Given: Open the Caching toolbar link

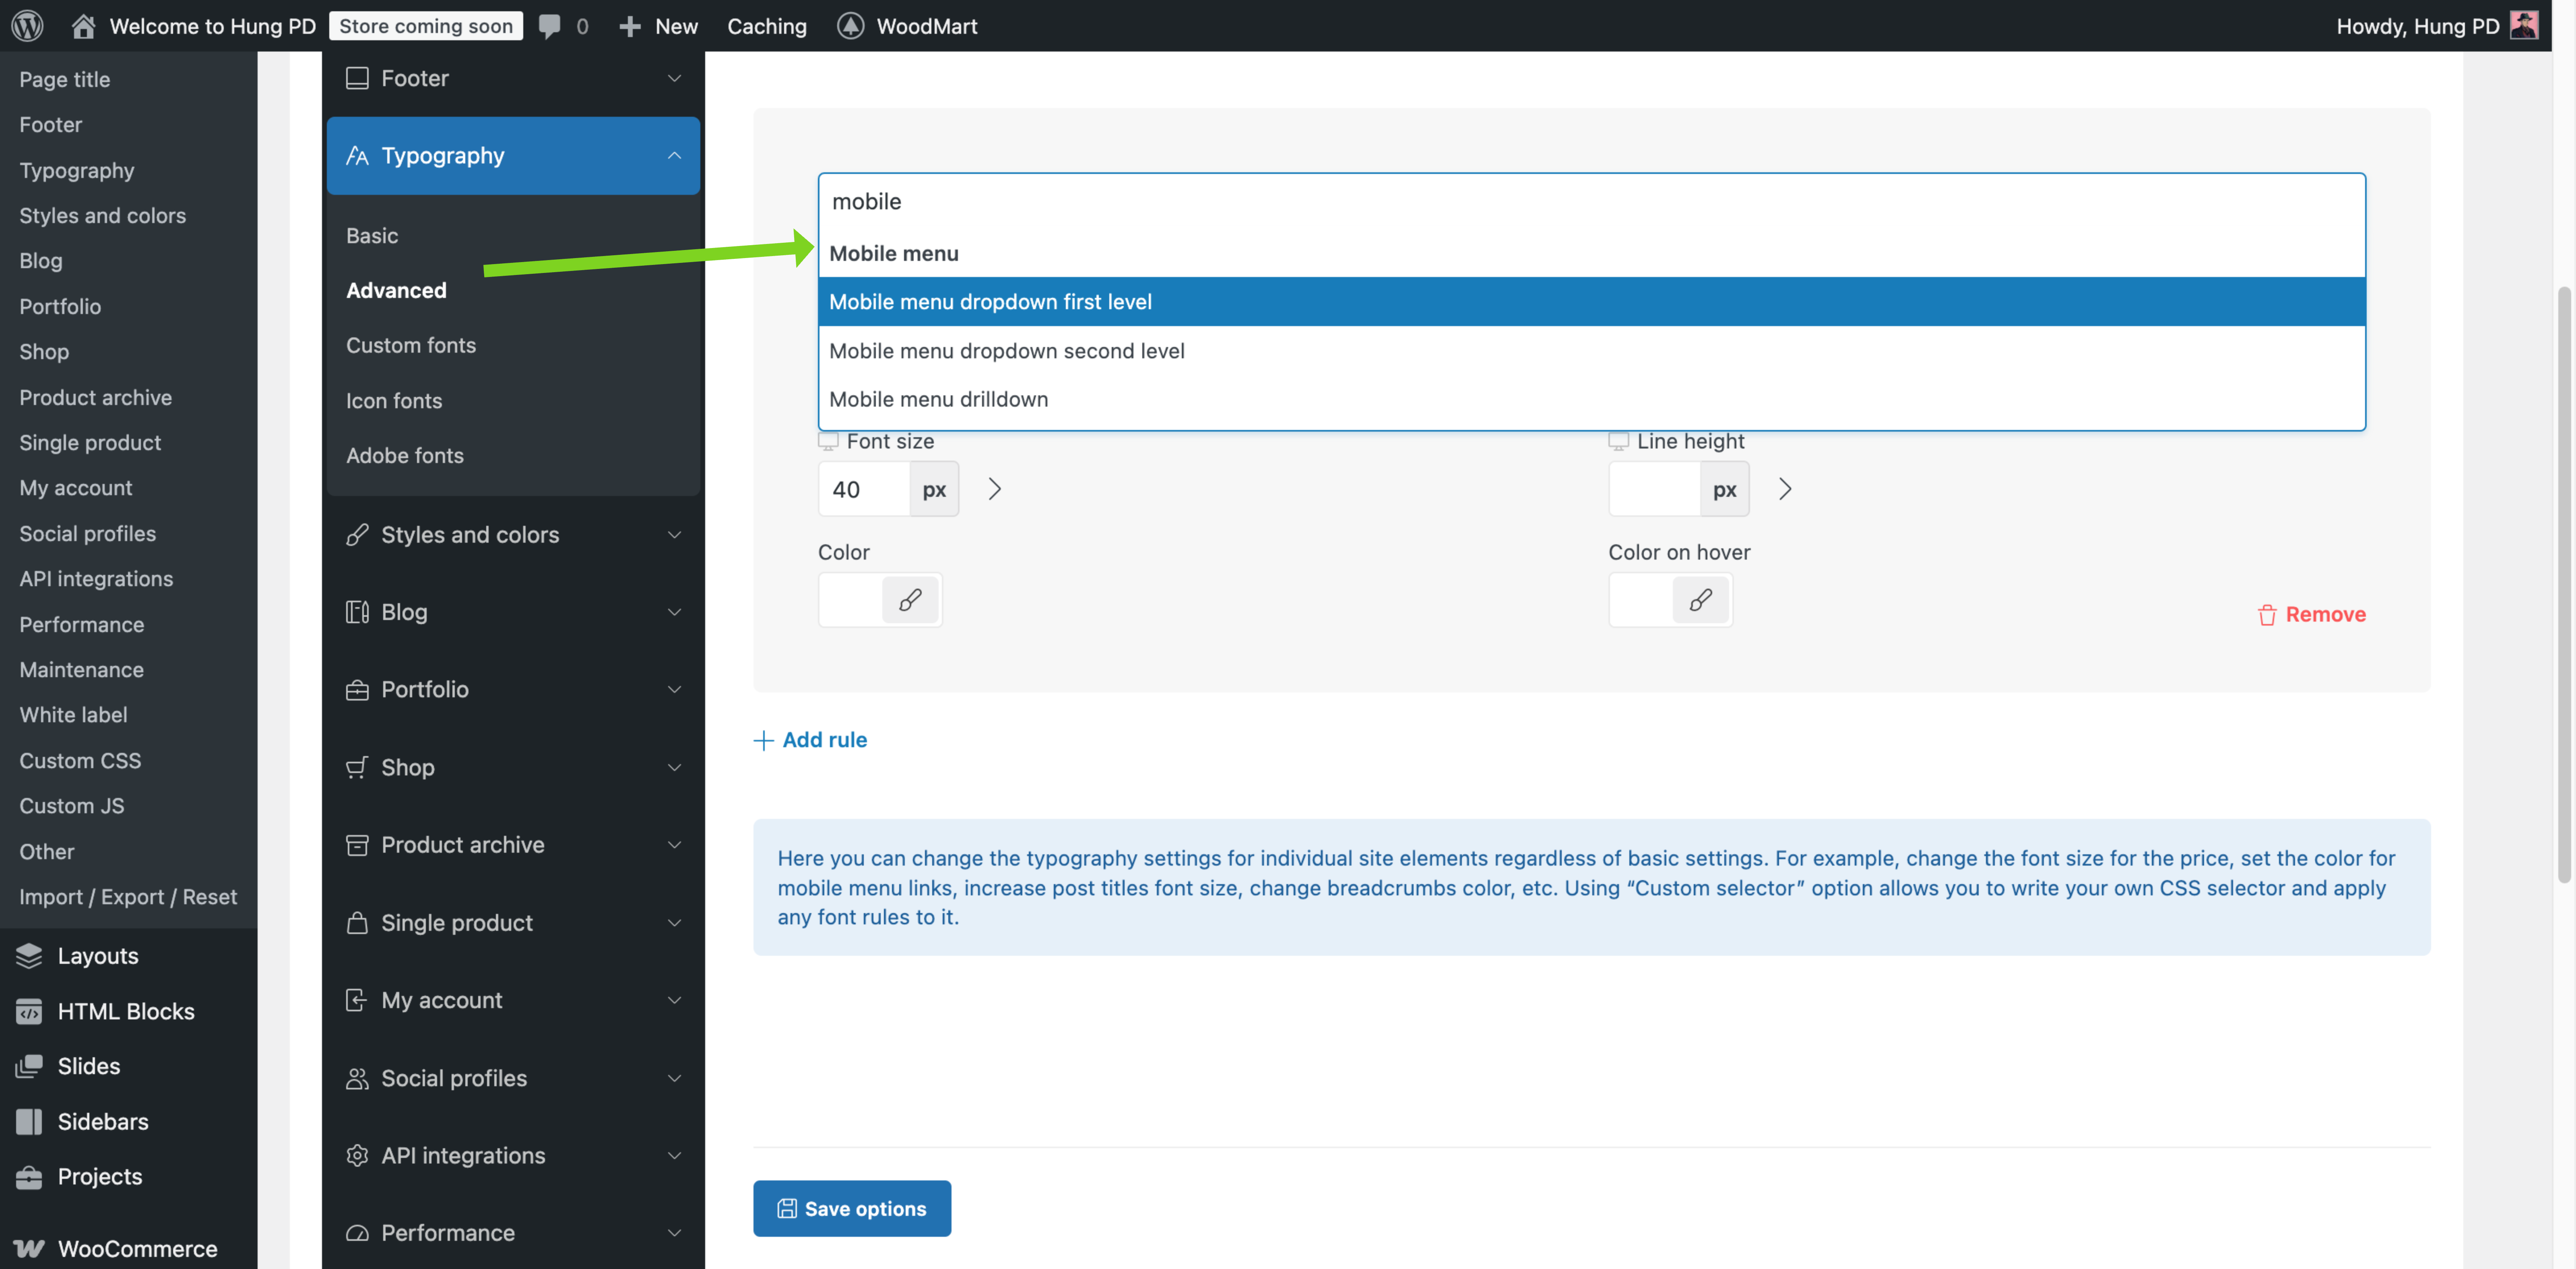Looking at the screenshot, I should pyautogui.click(x=767, y=26).
